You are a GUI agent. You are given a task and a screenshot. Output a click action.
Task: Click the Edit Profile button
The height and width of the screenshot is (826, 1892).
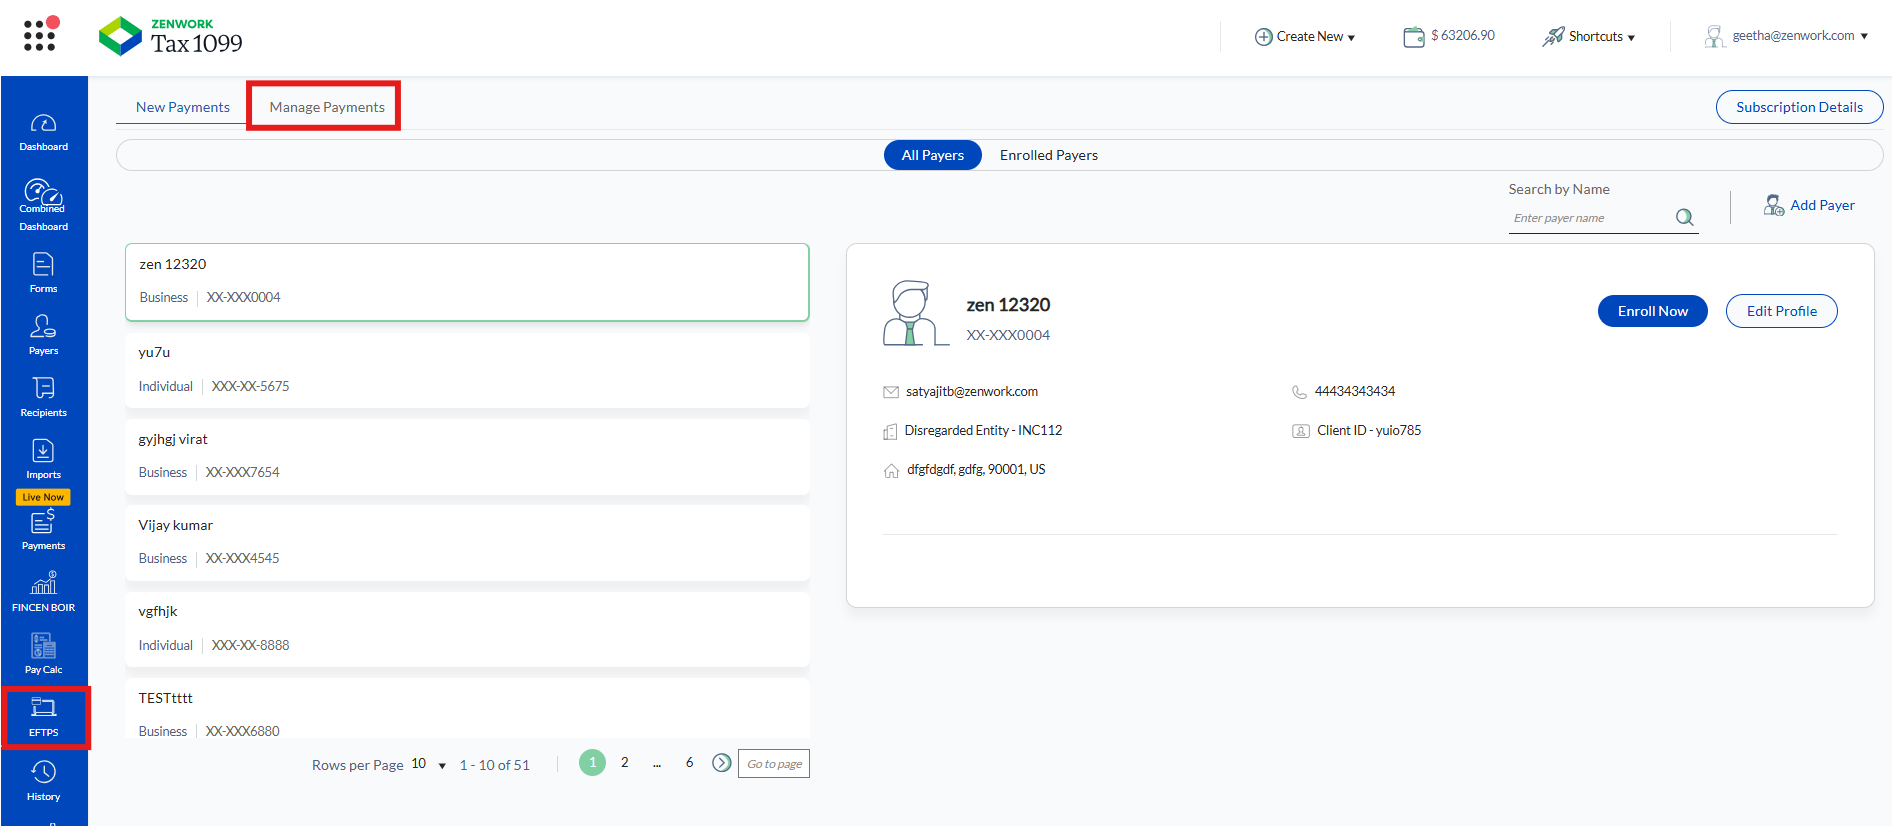tap(1781, 311)
